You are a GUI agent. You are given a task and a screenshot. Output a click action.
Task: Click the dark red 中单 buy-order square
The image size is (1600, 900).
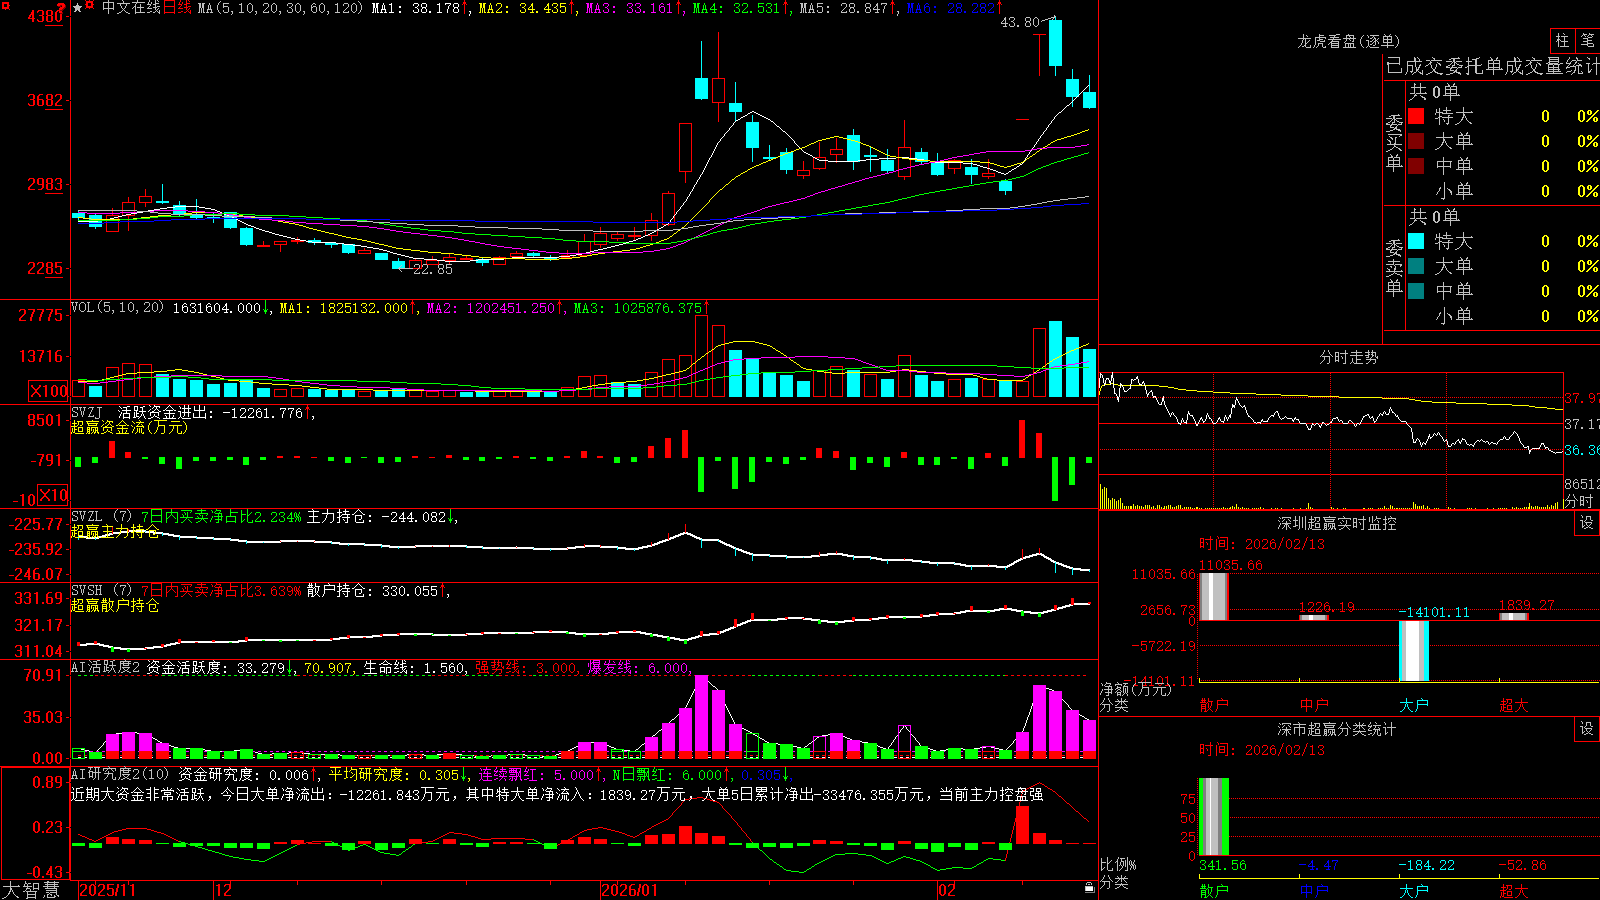pos(1416,166)
